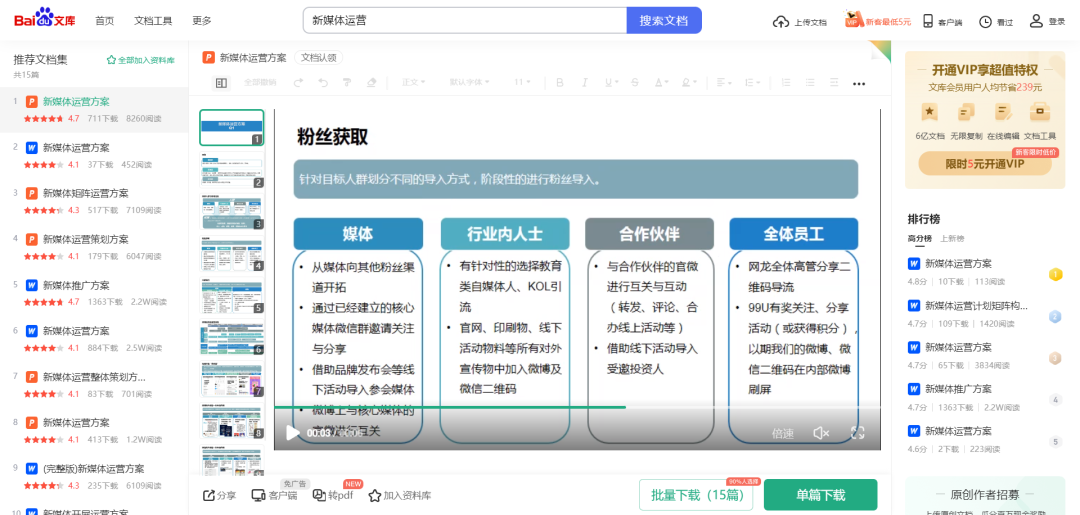Open the upload document cloud icon

point(780,21)
